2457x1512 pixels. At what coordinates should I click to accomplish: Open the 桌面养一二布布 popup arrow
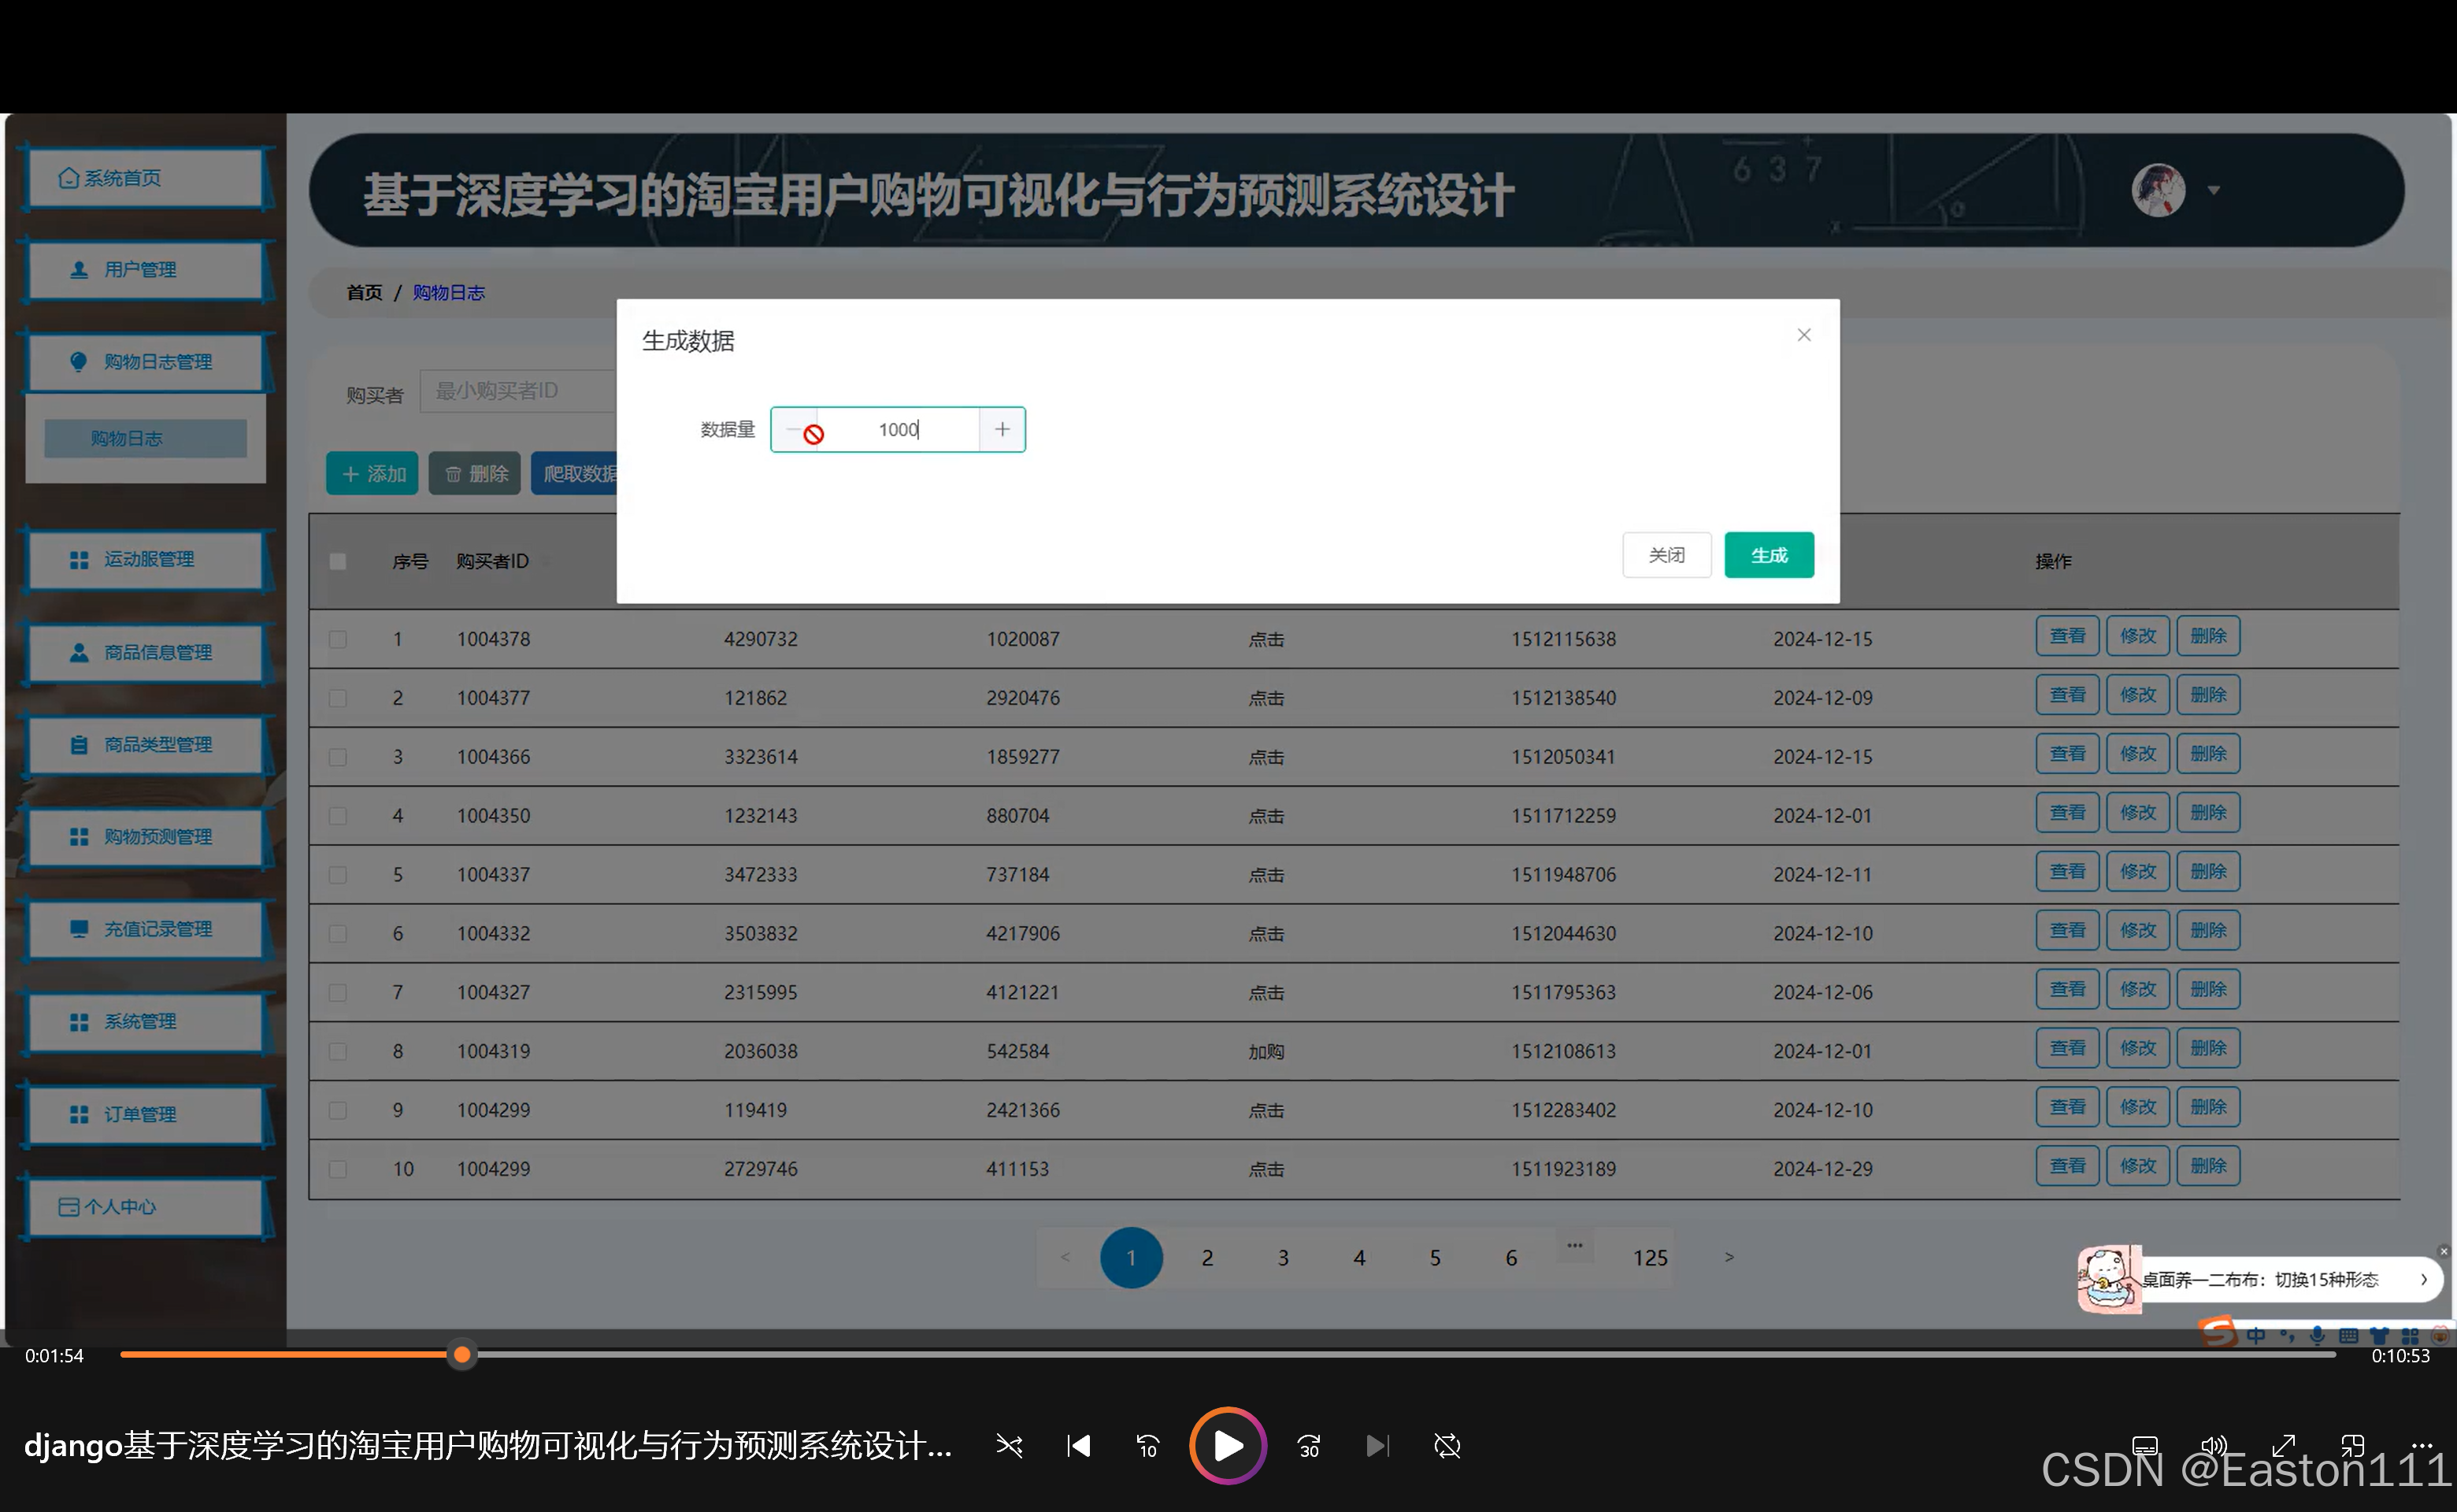(x=2423, y=1279)
